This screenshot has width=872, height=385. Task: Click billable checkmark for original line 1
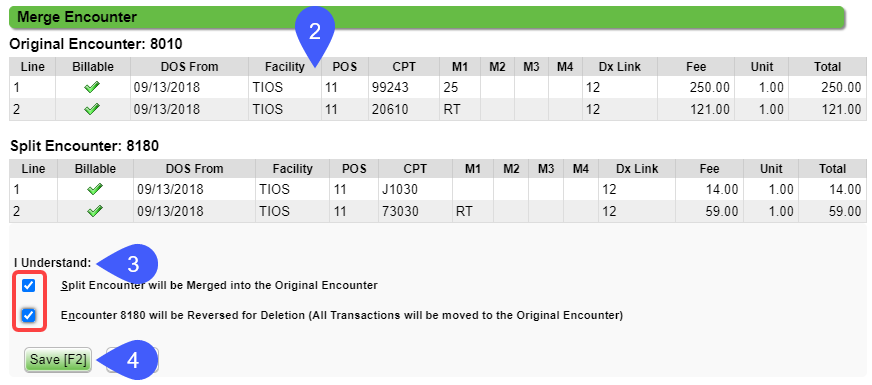click(x=92, y=87)
